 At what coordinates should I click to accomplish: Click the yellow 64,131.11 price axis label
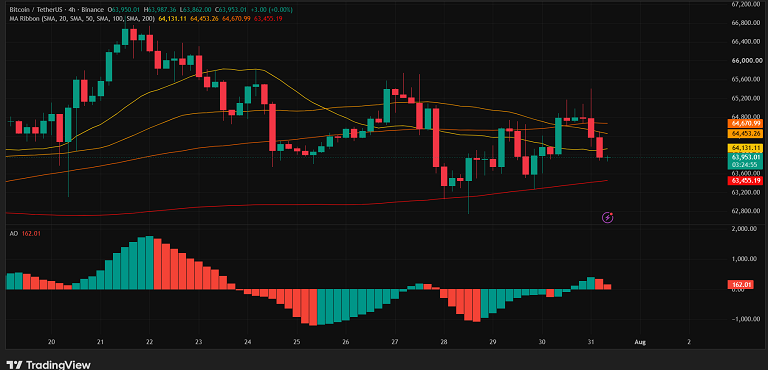coord(746,148)
